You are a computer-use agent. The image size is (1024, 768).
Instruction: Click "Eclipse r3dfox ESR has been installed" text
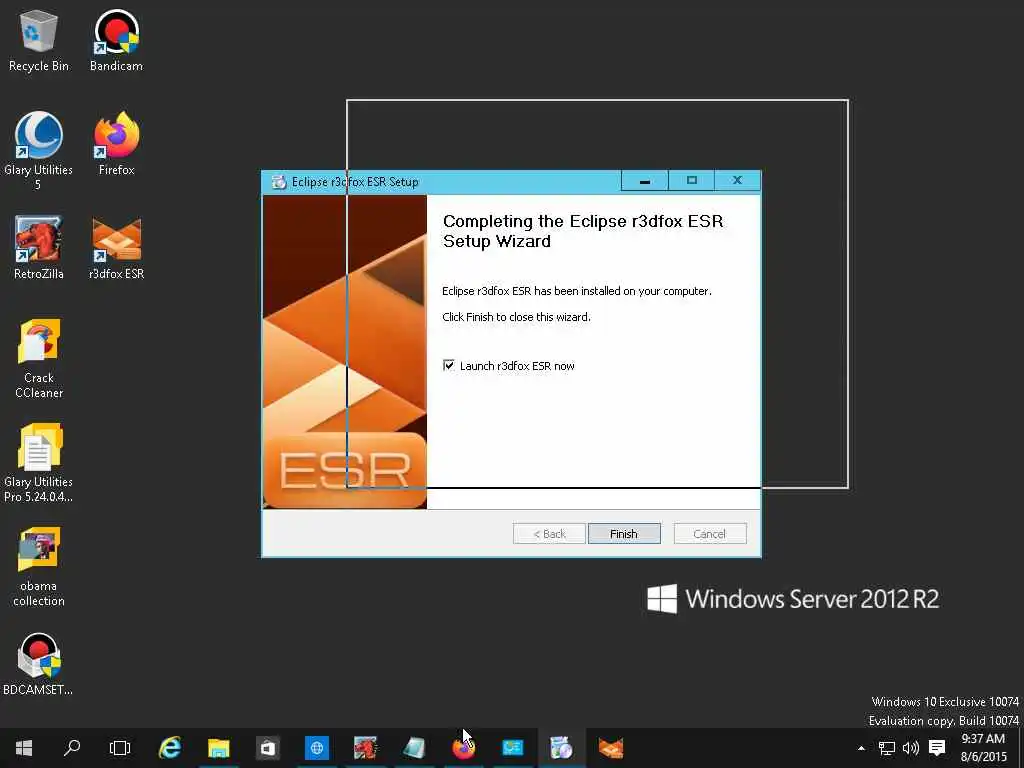click(x=577, y=291)
